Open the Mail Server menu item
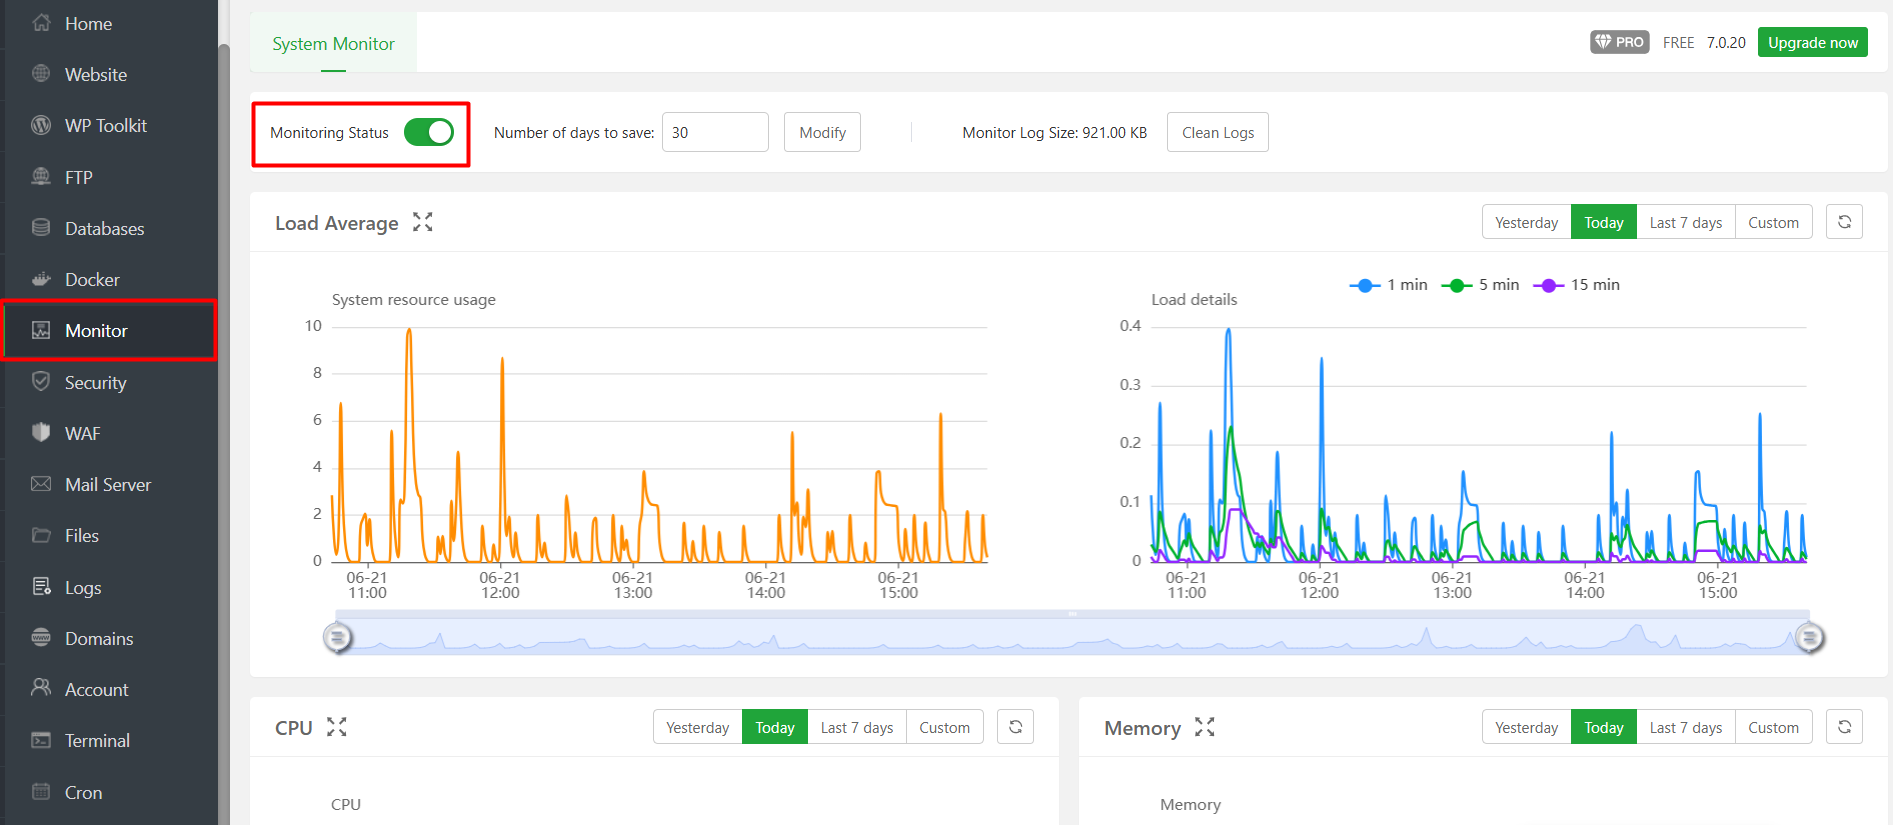This screenshot has width=1893, height=825. 109,484
